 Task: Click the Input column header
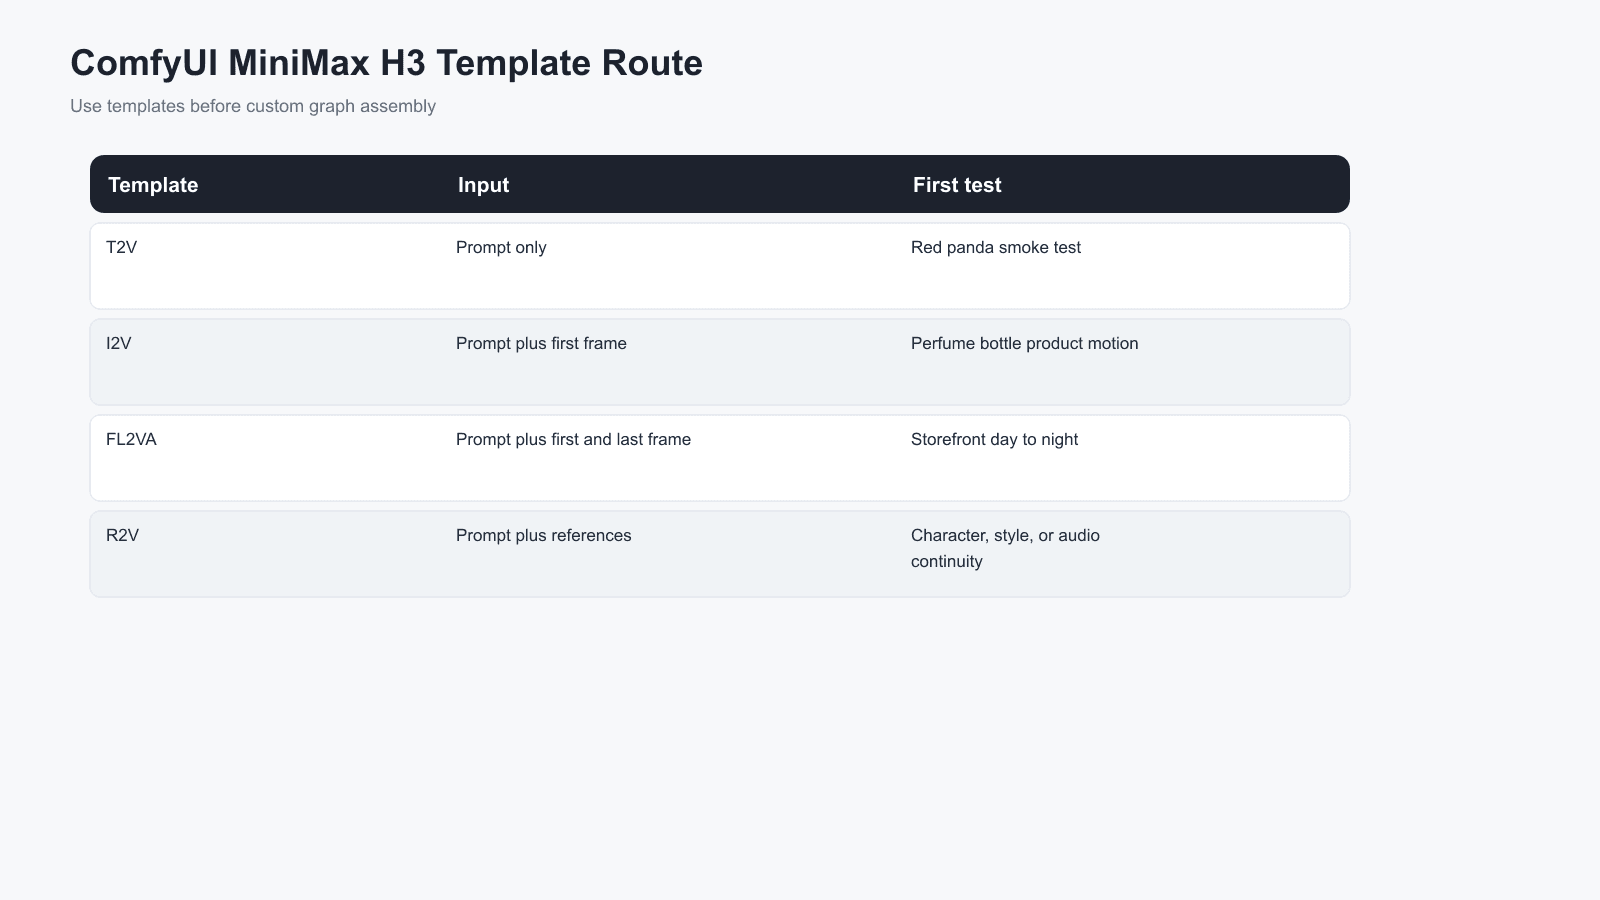(x=483, y=185)
